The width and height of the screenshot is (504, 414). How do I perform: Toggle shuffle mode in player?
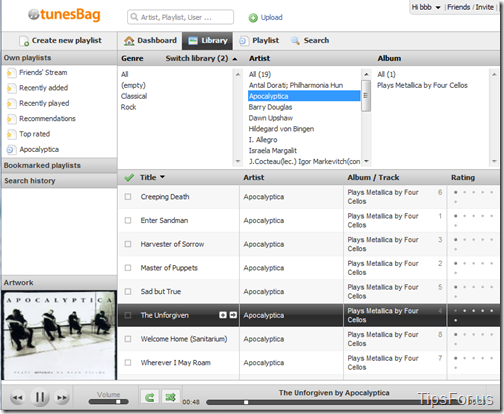tap(171, 397)
